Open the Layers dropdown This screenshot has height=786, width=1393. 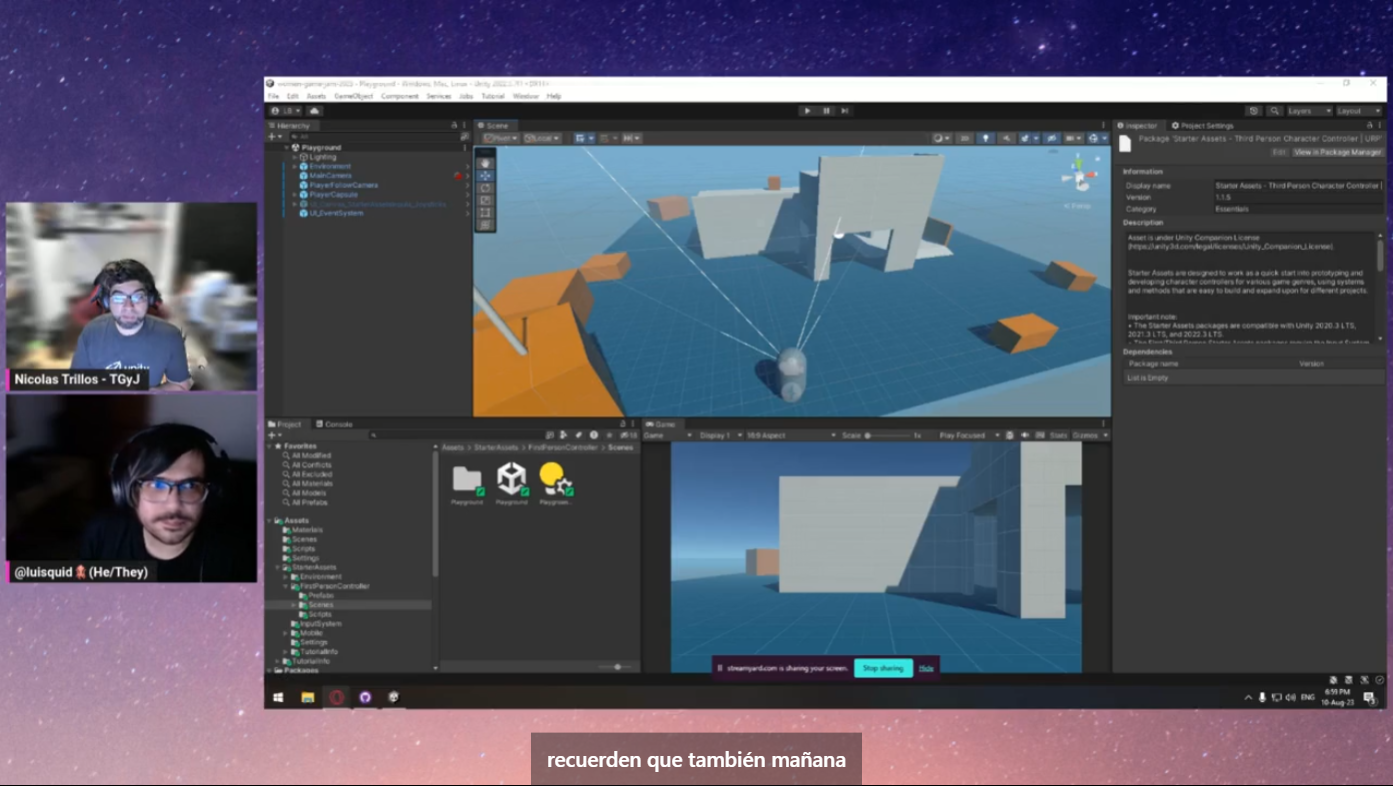pyautogui.click(x=1309, y=111)
